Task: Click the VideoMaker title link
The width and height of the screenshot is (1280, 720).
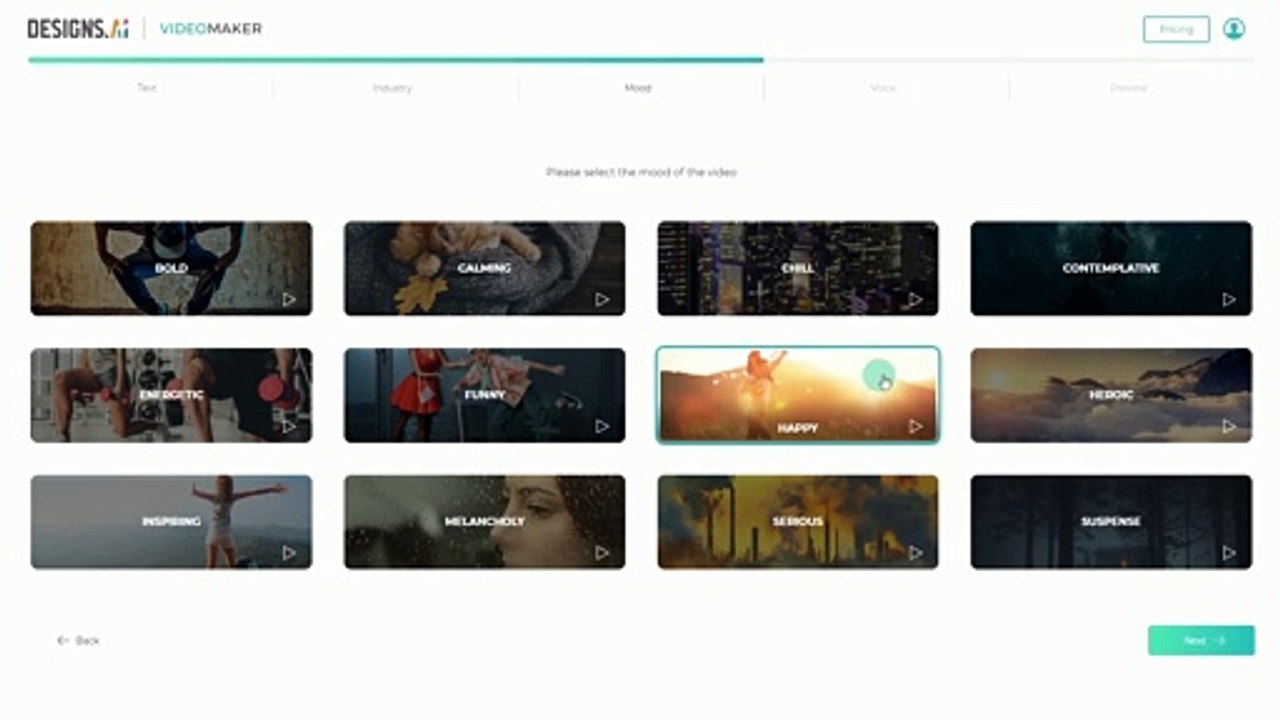Action: pyautogui.click(x=211, y=29)
